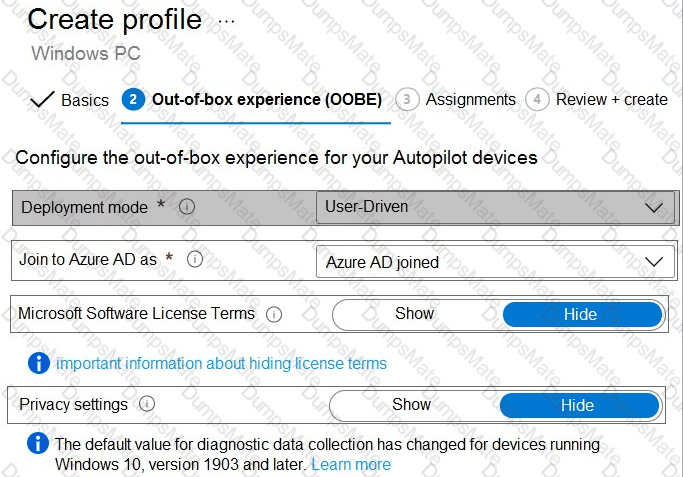
Task: Click the Privacy settings label
Action: point(74,404)
